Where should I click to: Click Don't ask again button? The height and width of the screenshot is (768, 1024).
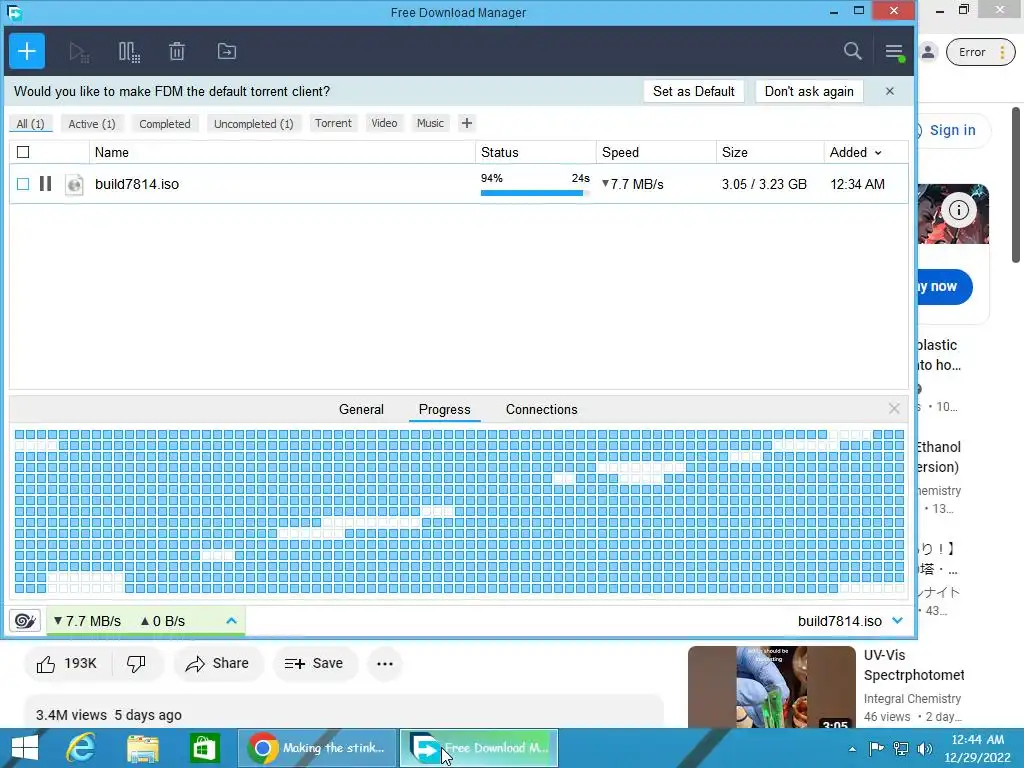[808, 91]
